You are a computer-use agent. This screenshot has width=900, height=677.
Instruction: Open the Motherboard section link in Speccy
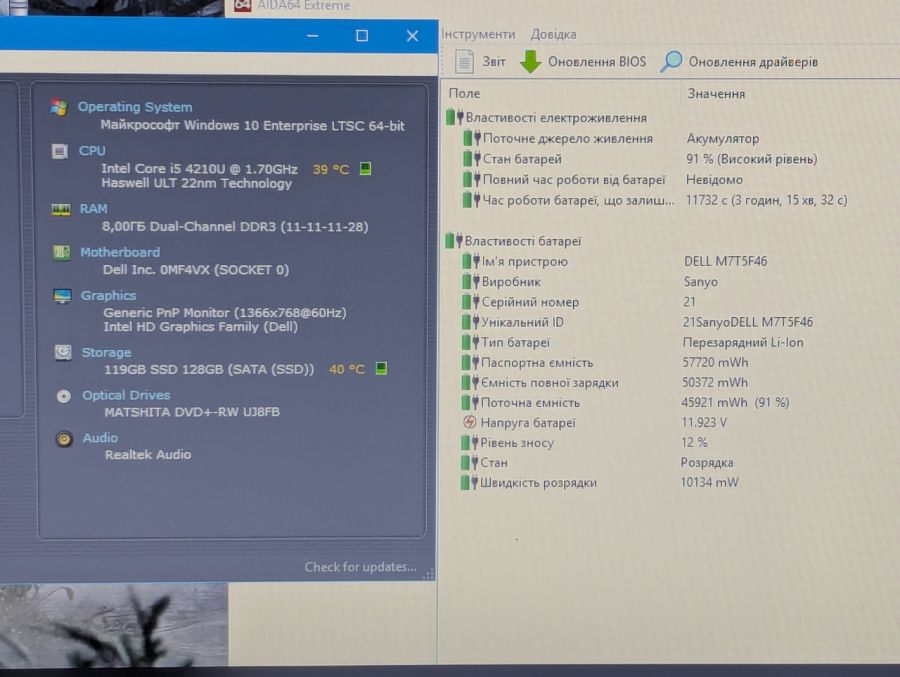(x=120, y=252)
